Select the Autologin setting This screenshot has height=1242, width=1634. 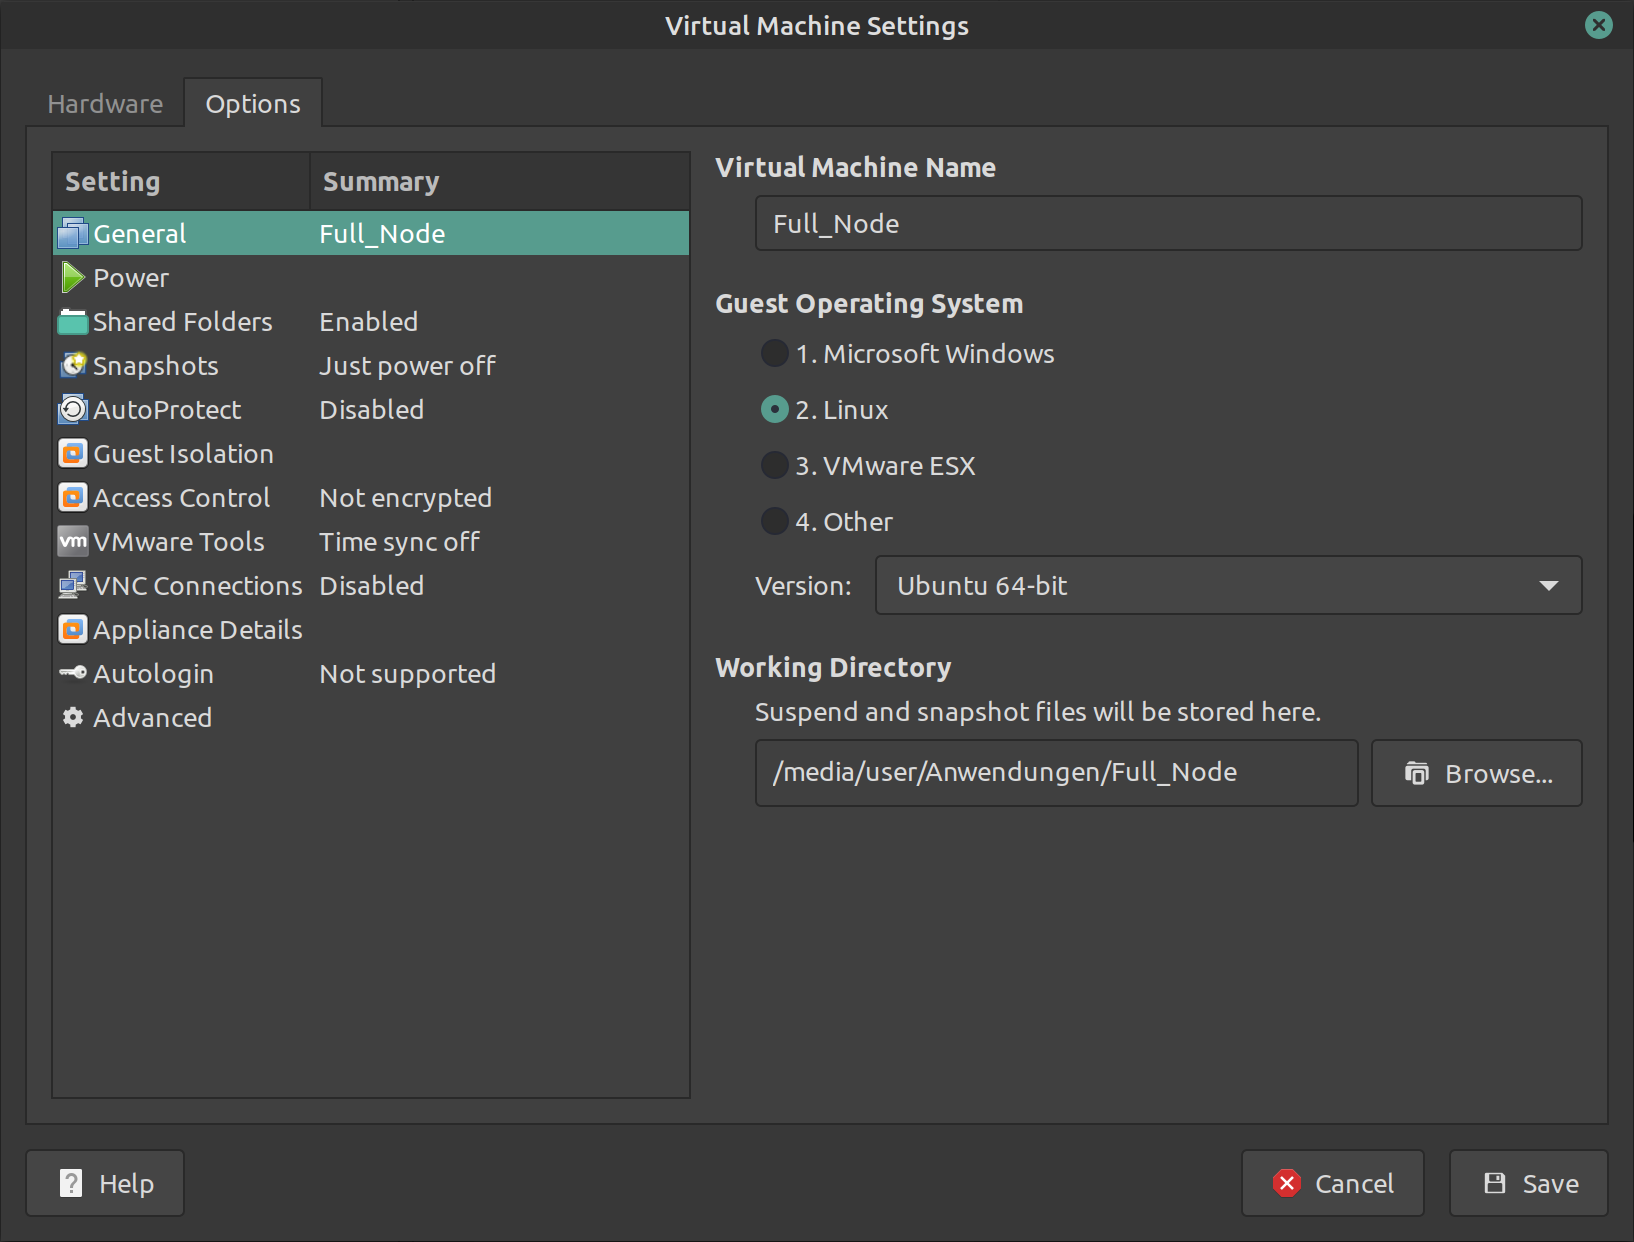pyautogui.click(x=371, y=673)
